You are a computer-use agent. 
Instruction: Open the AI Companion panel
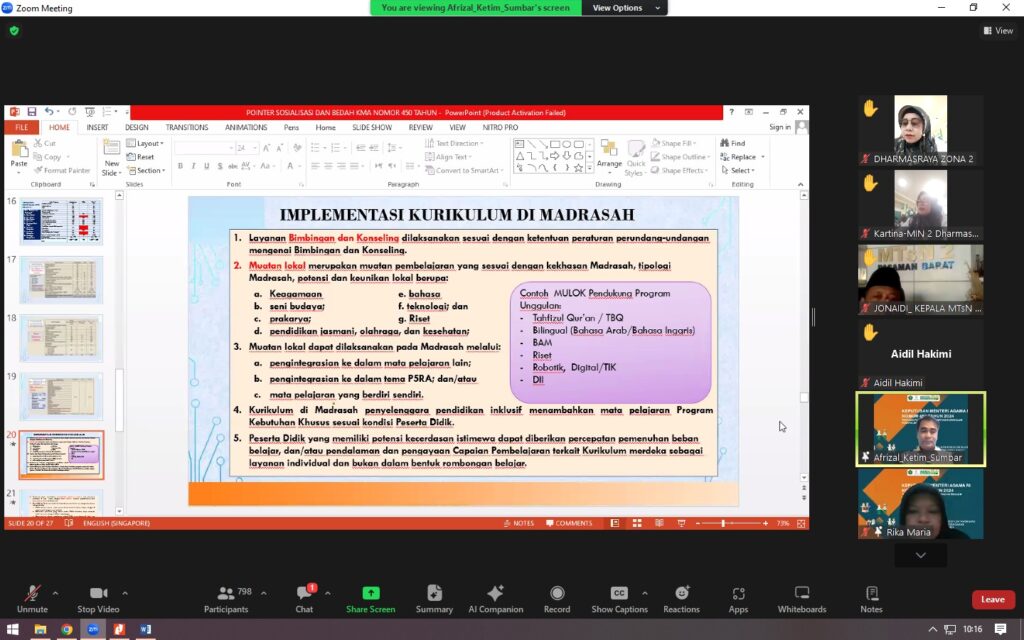point(495,594)
